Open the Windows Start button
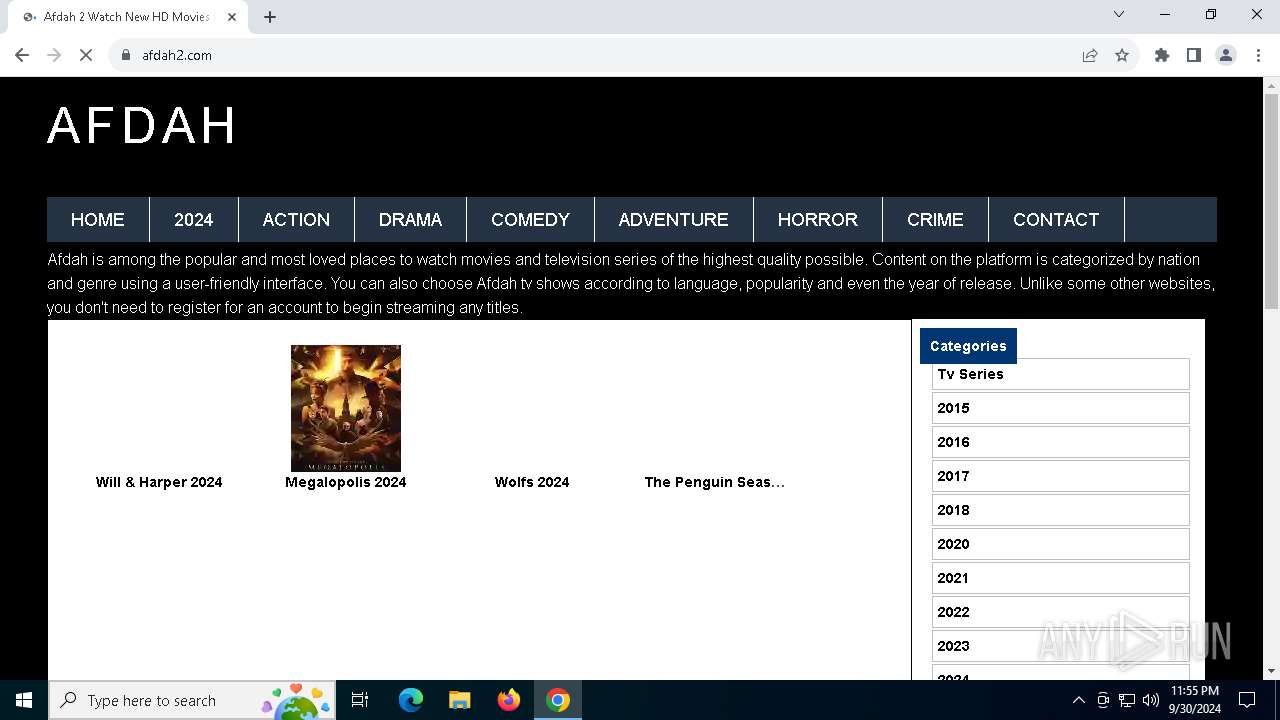Viewport: 1280px width, 720px height. coord(24,700)
